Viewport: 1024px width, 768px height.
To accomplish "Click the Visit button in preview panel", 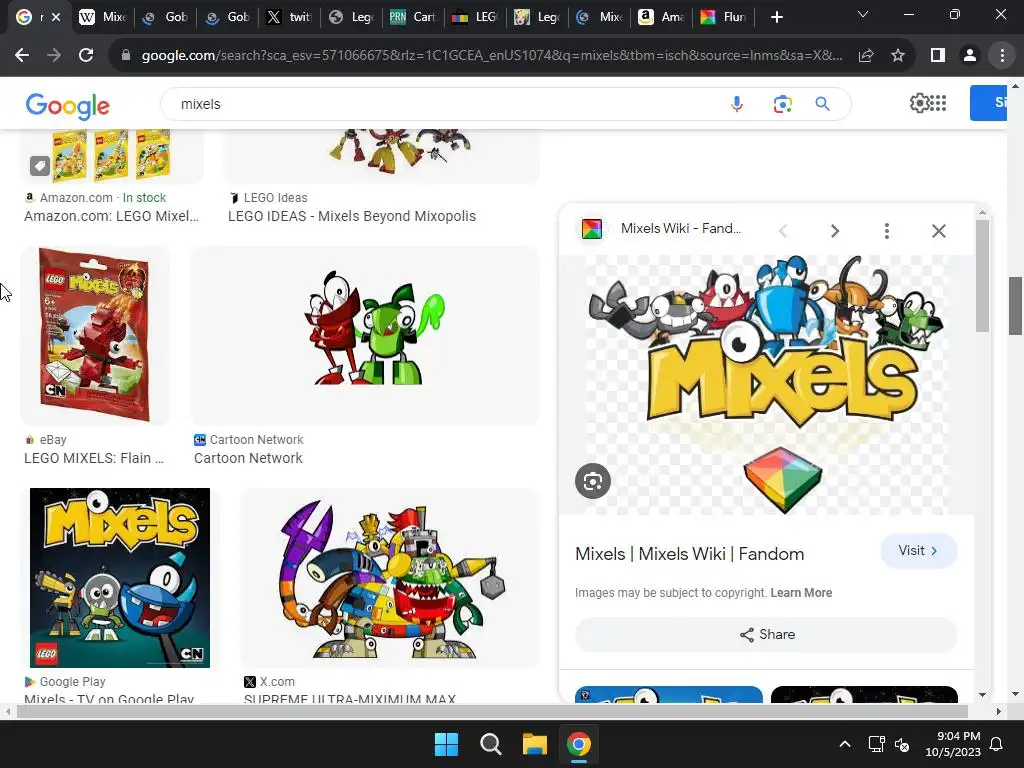I will (x=918, y=551).
